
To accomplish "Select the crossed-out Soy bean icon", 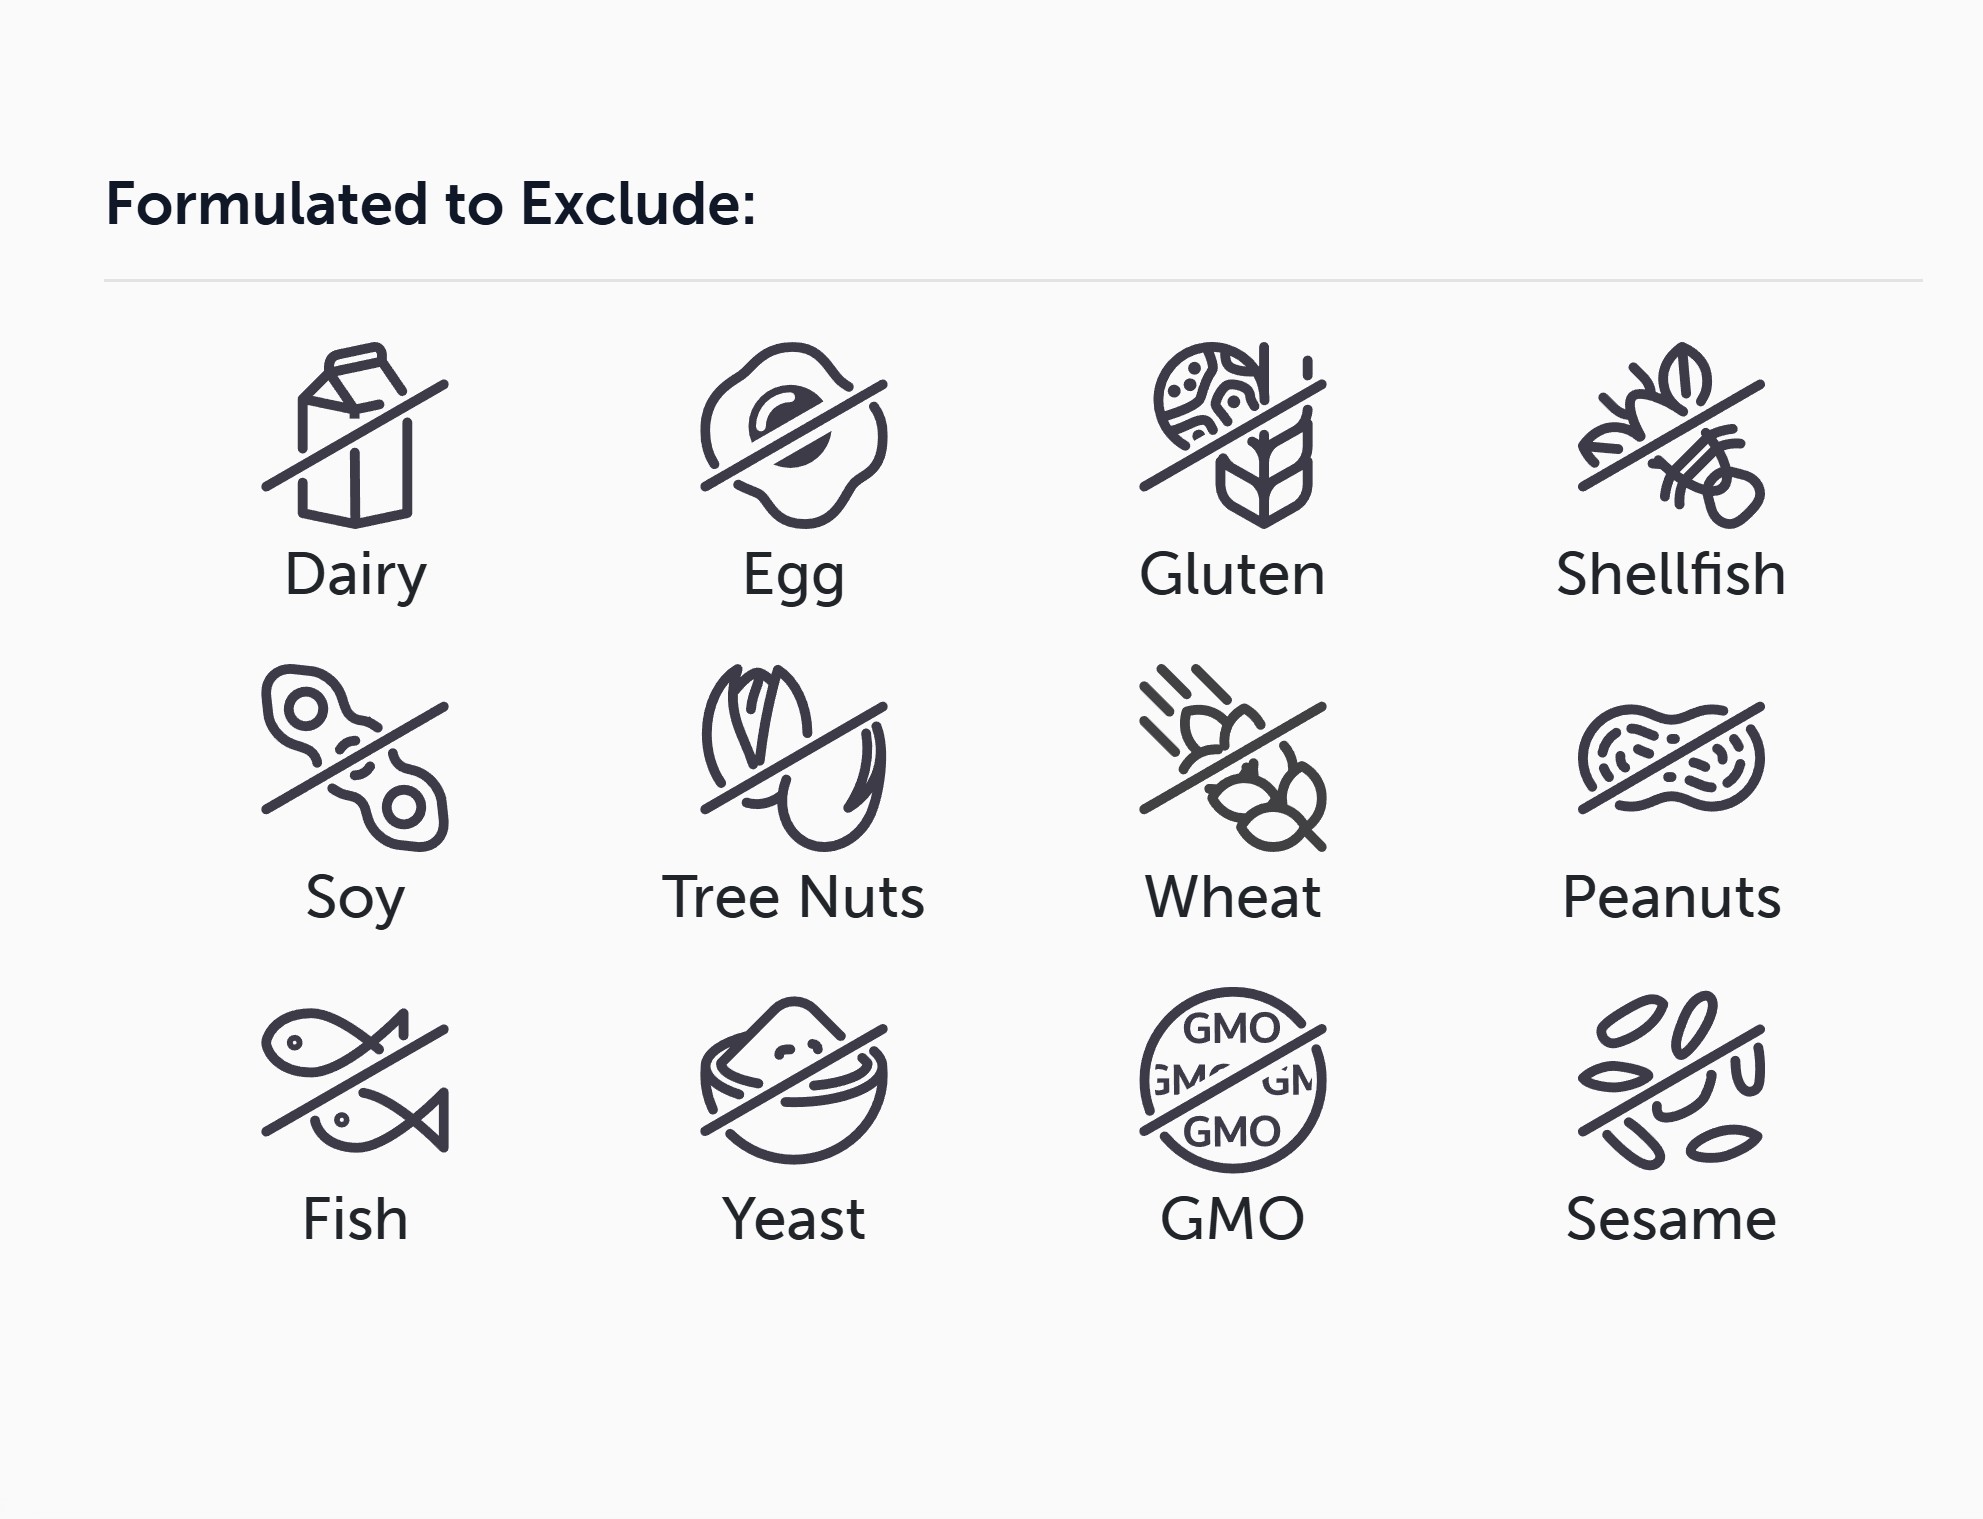I will (355, 758).
